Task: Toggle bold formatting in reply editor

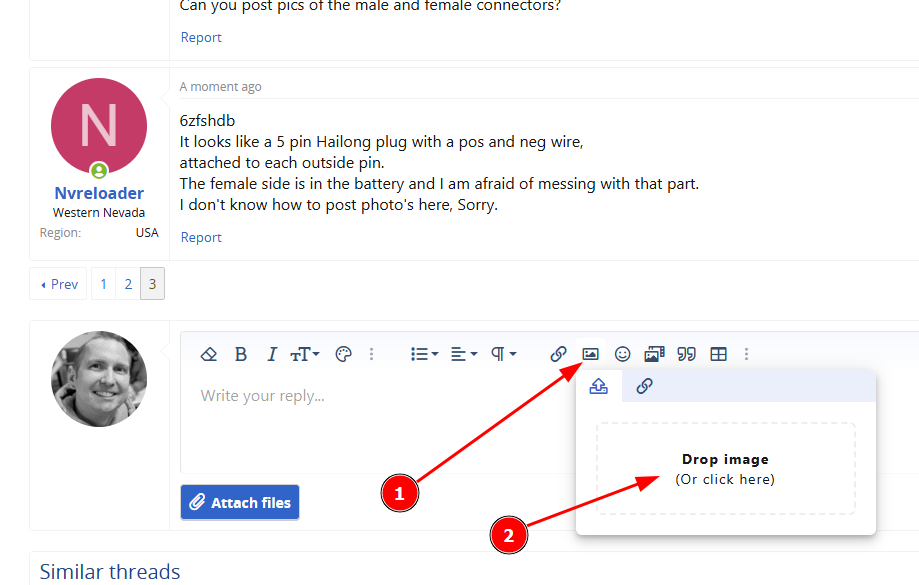Action: tap(241, 354)
